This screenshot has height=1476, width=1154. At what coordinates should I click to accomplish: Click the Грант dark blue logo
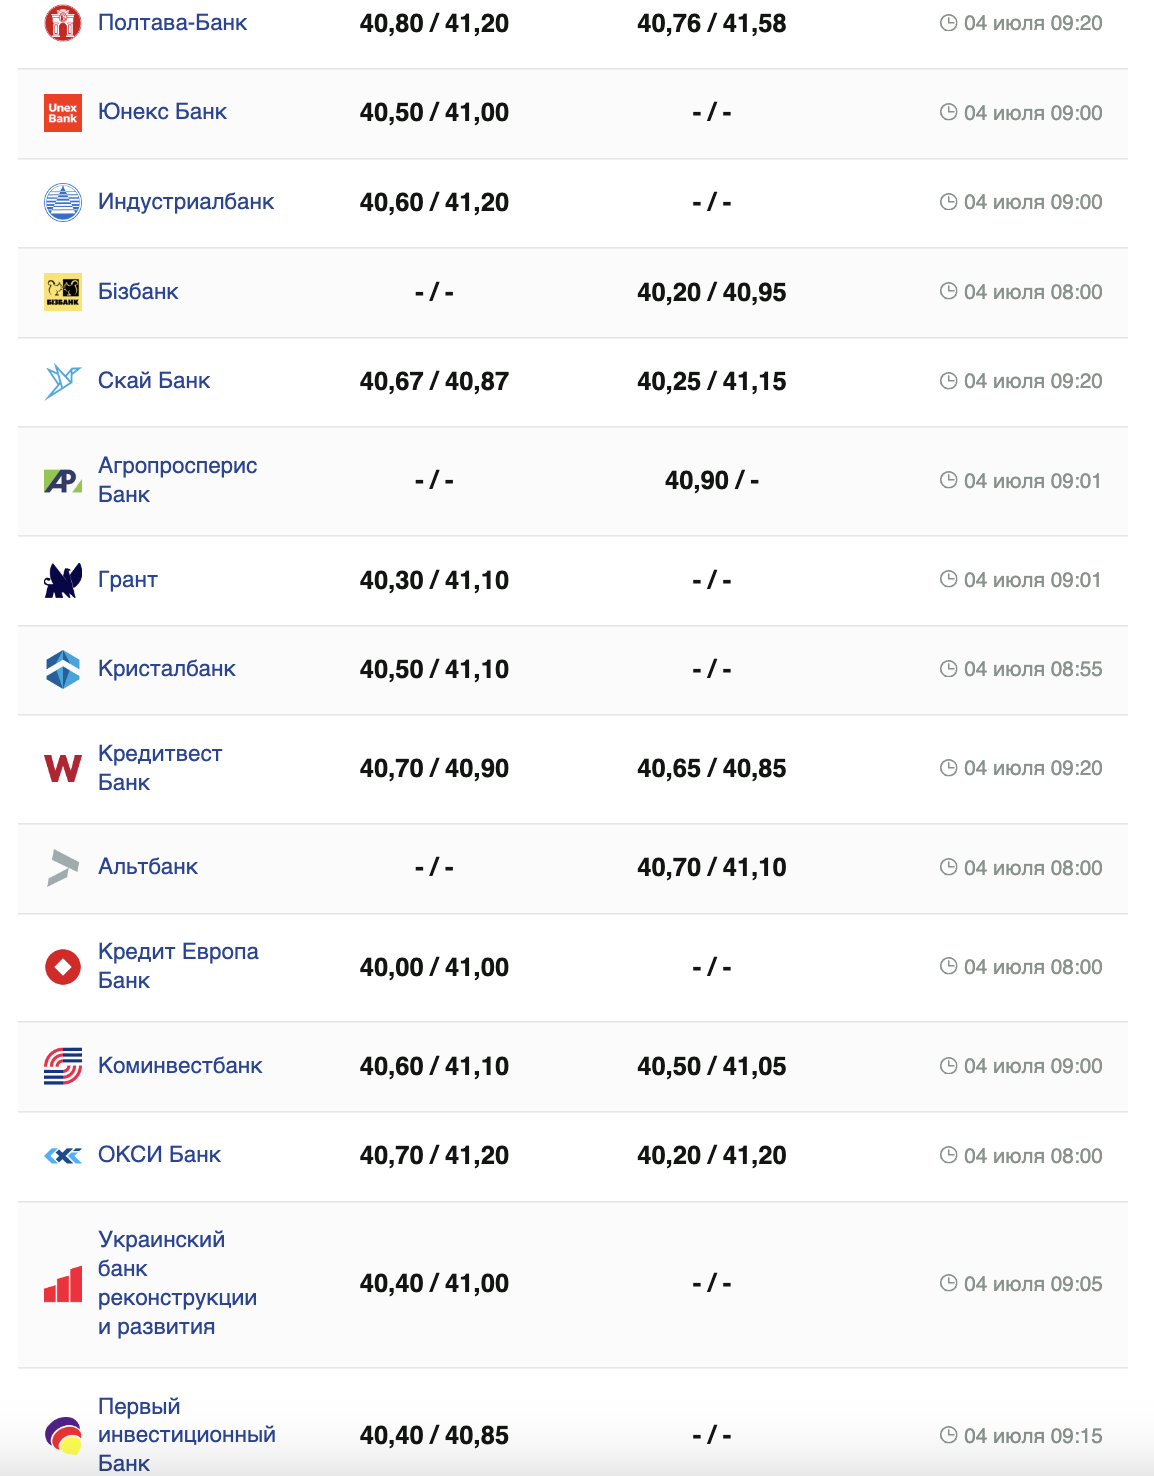tap(63, 580)
